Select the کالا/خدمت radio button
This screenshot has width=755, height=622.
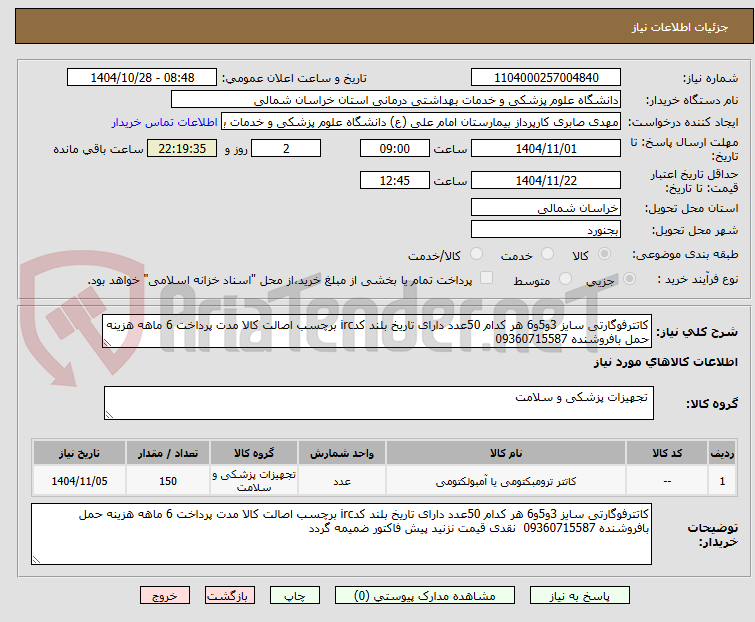point(476,254)
